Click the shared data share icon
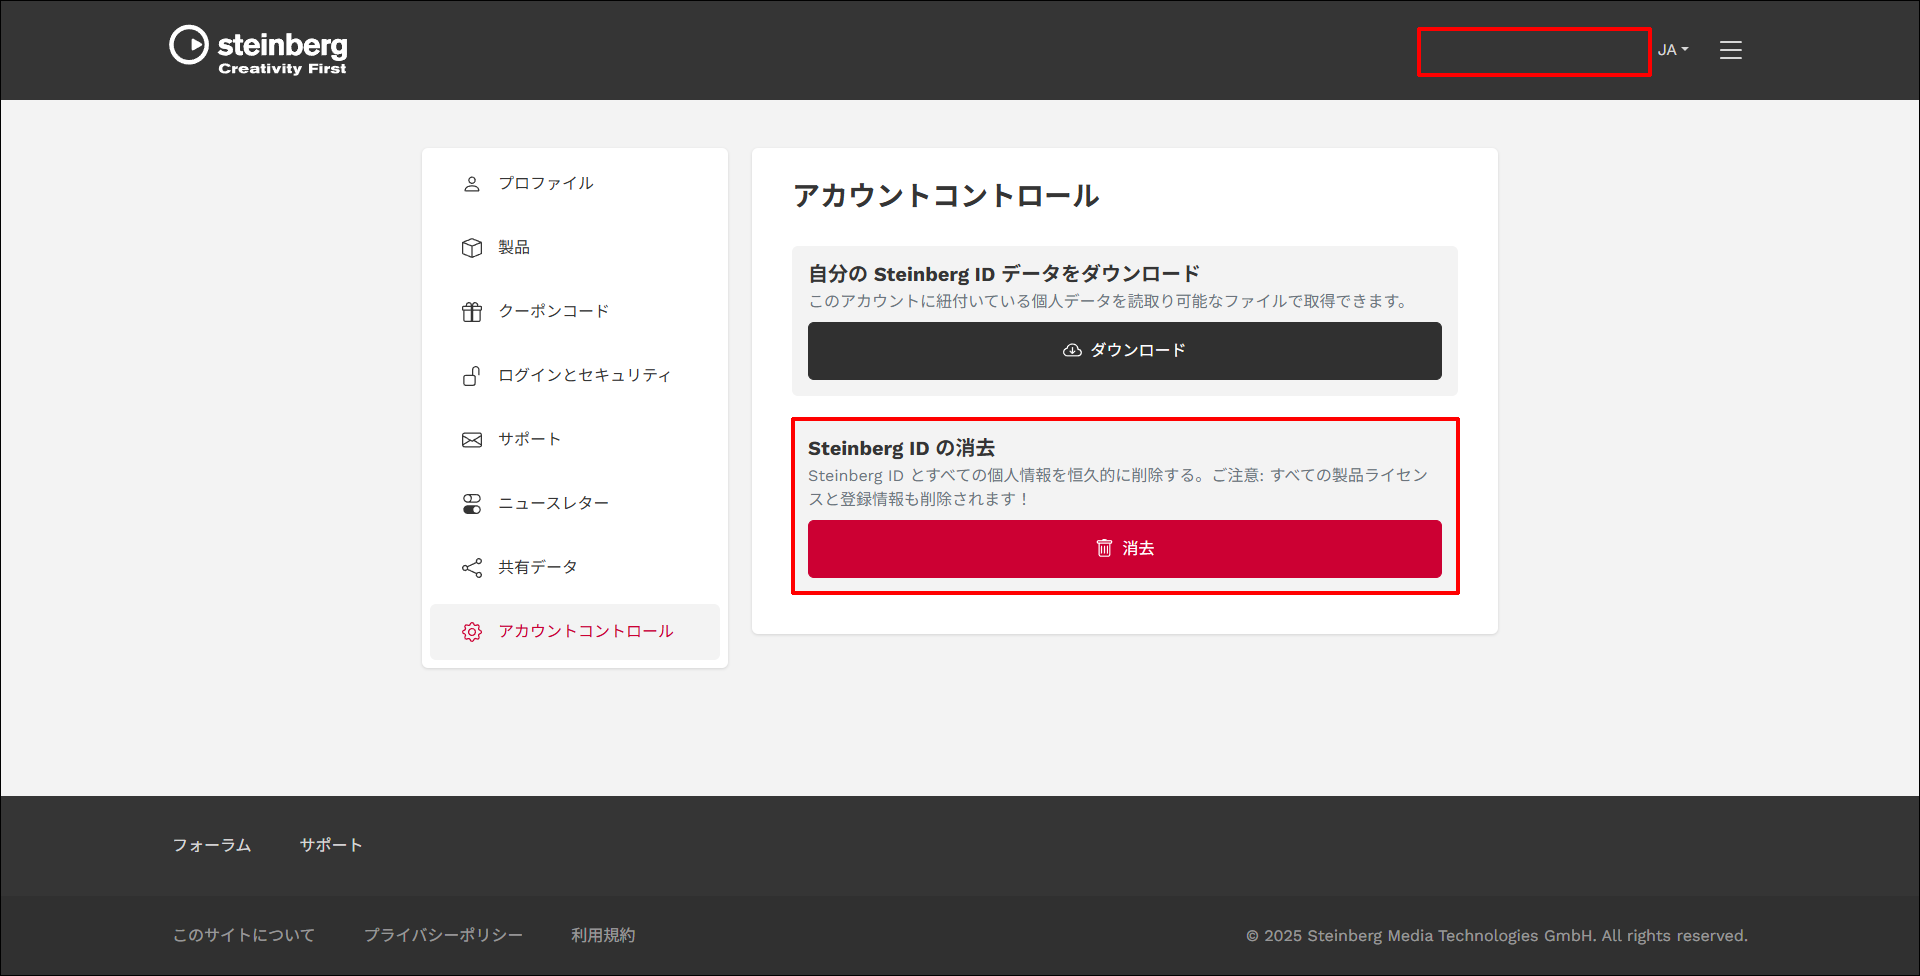 [472, 568]
